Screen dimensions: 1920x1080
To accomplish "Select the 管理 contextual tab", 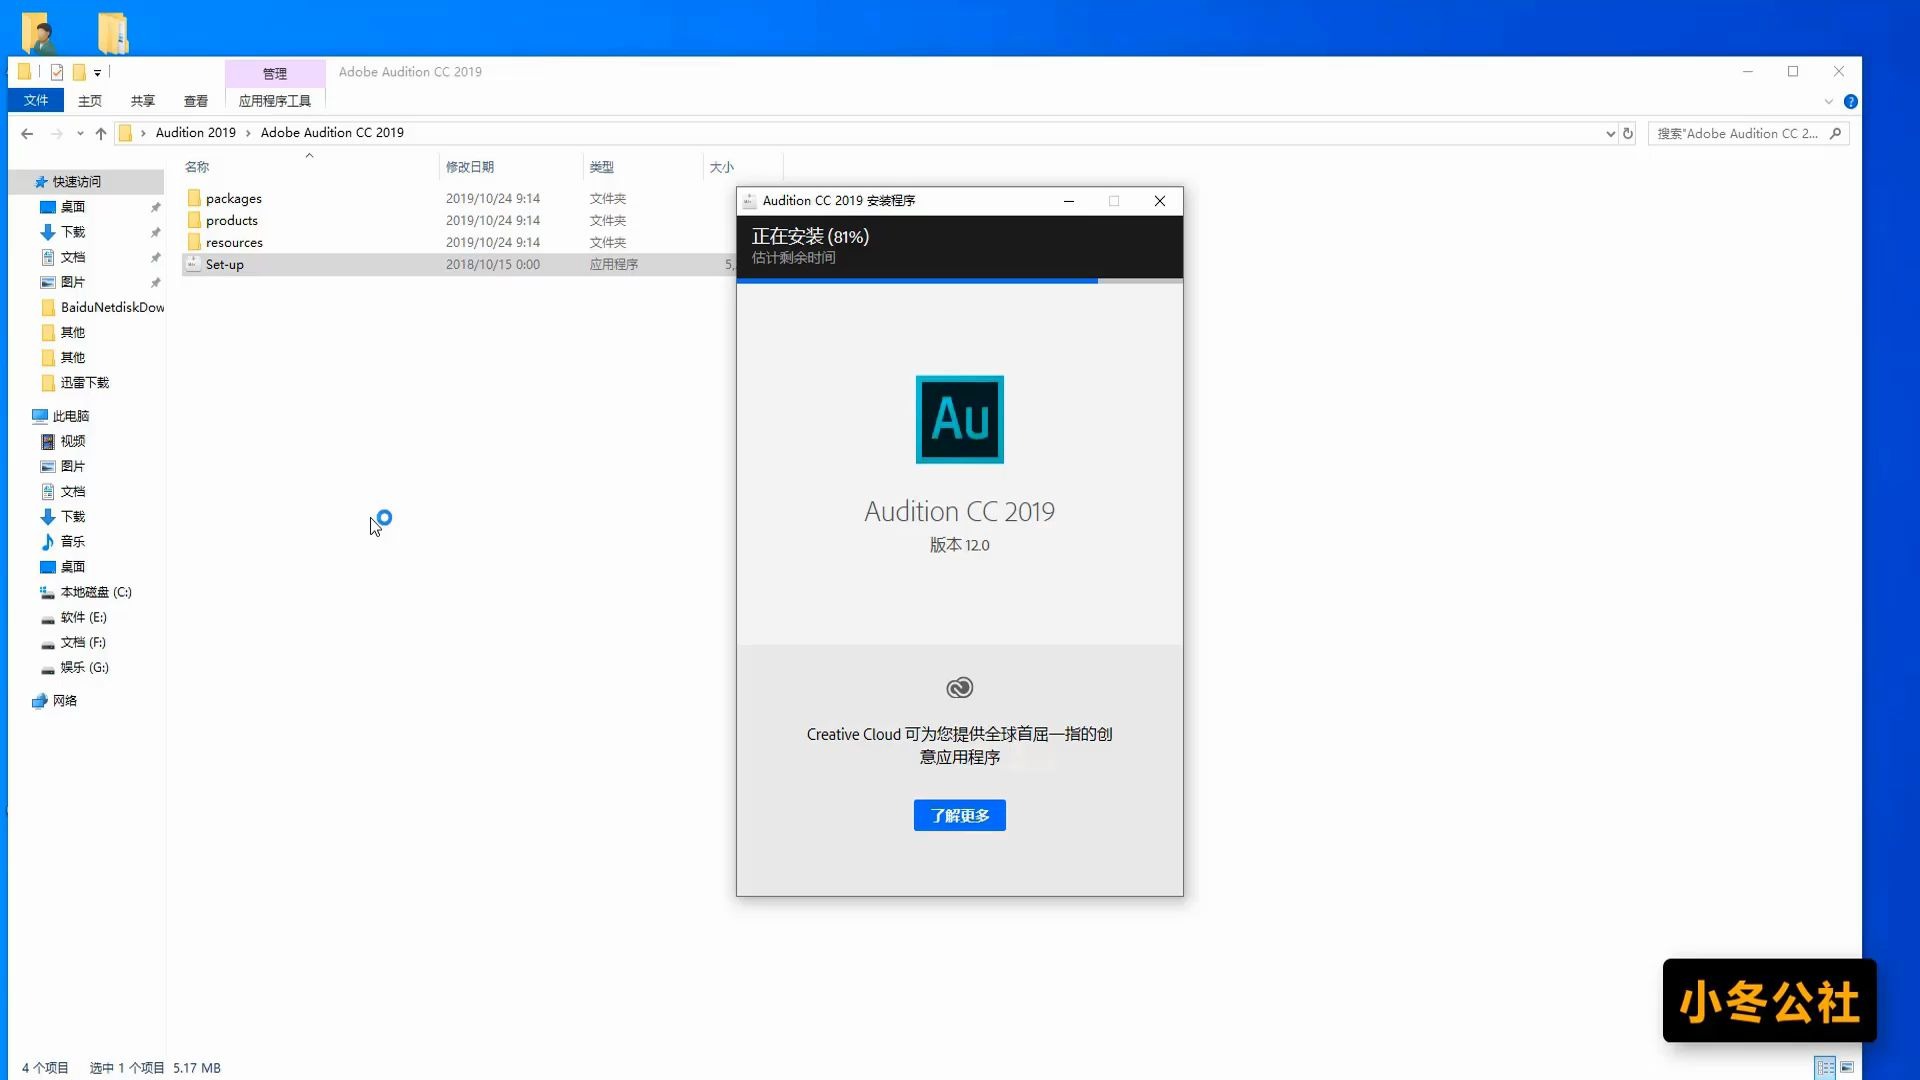I will (x=275, y=73).
